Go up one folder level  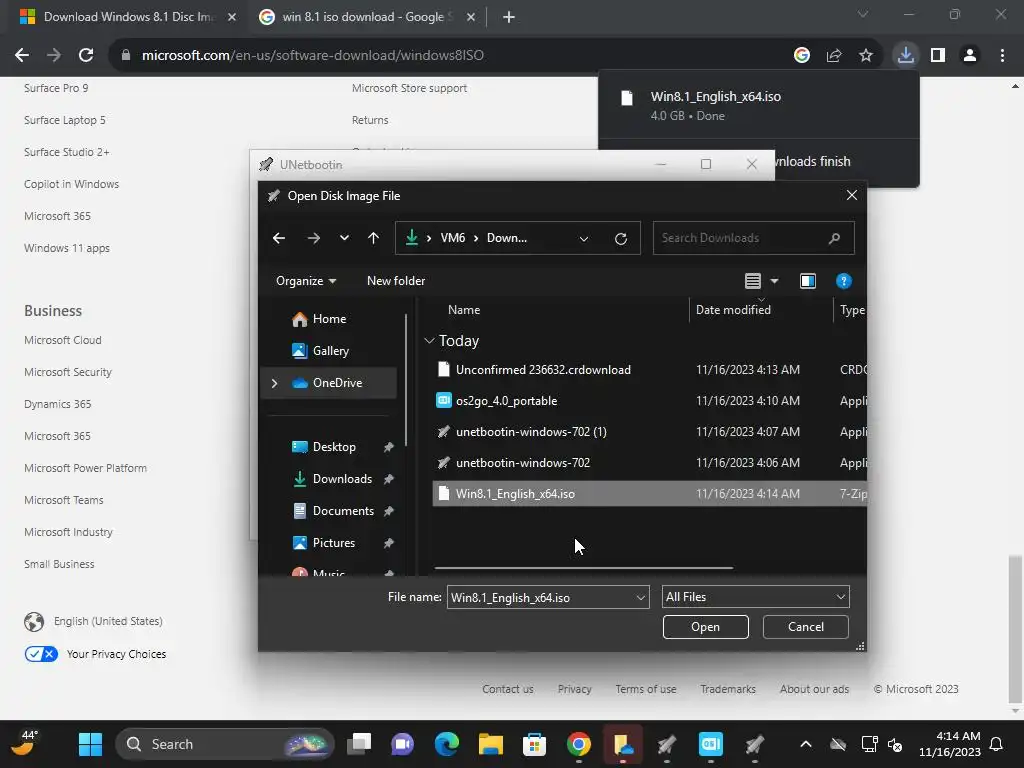tap(374, 238)
